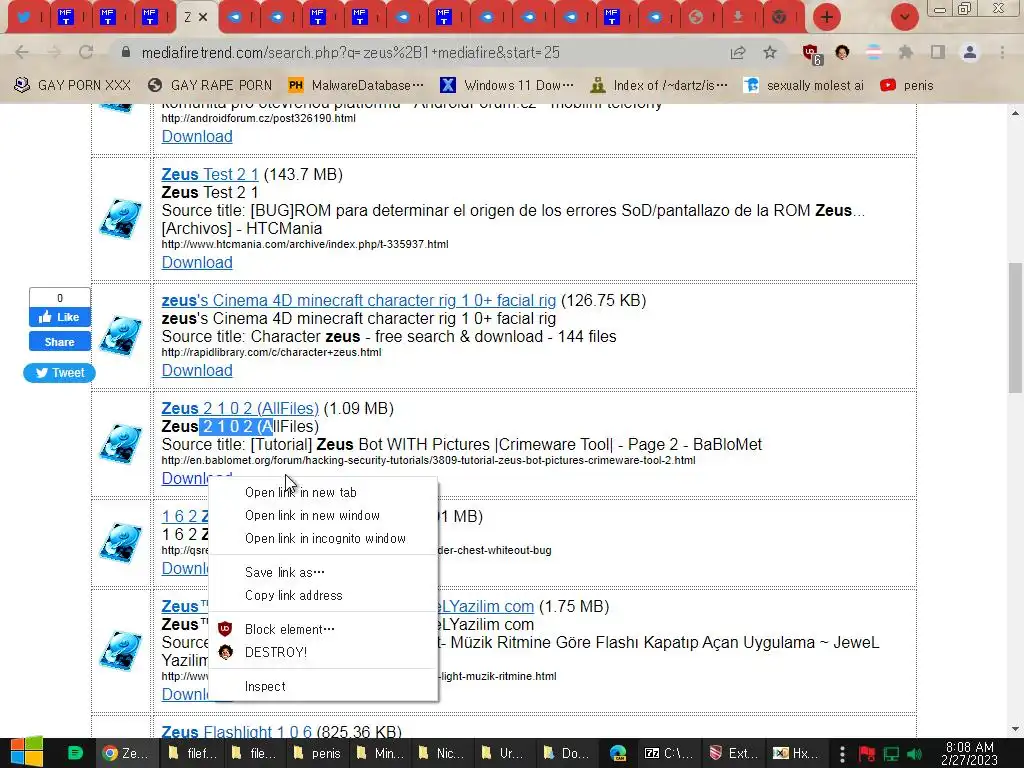
Task: Open the Windows 11 Dow… bookmark
Action: [506, 86]
